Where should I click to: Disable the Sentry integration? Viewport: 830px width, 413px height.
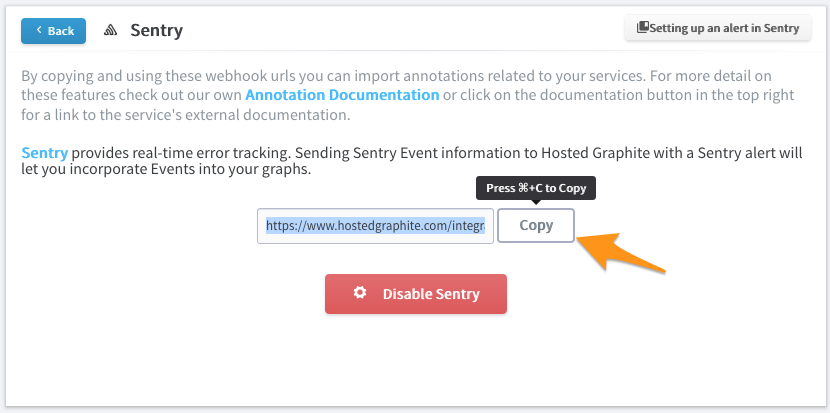416,294
